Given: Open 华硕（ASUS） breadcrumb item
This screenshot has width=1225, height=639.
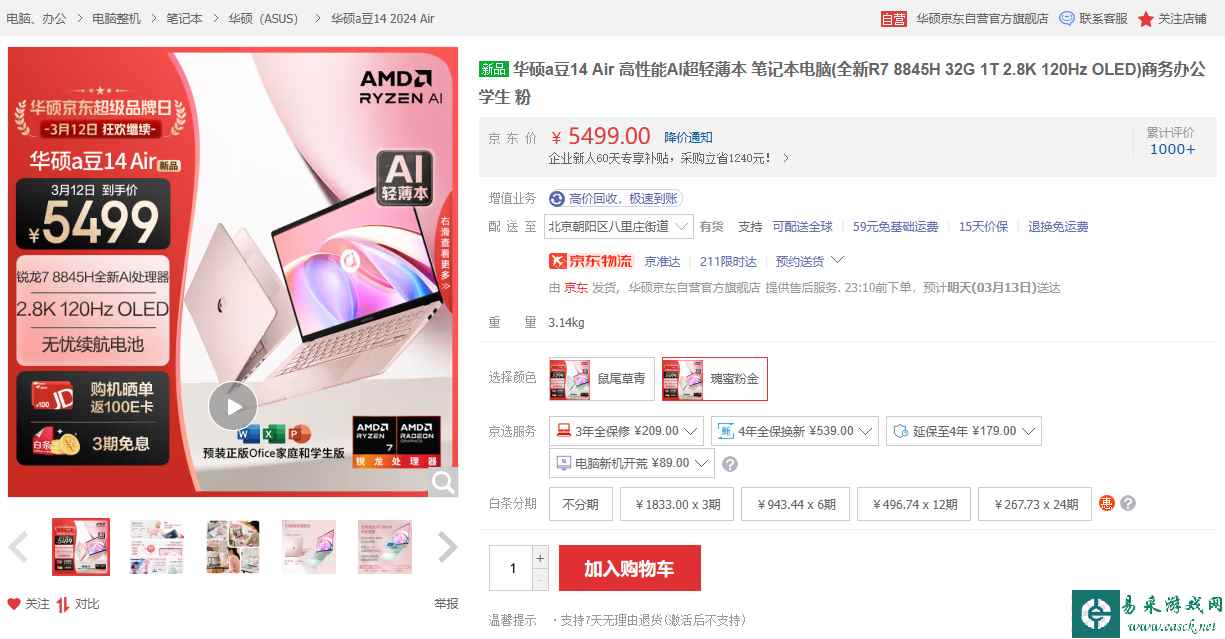Looking at the screenshot, I should (263, 18).
